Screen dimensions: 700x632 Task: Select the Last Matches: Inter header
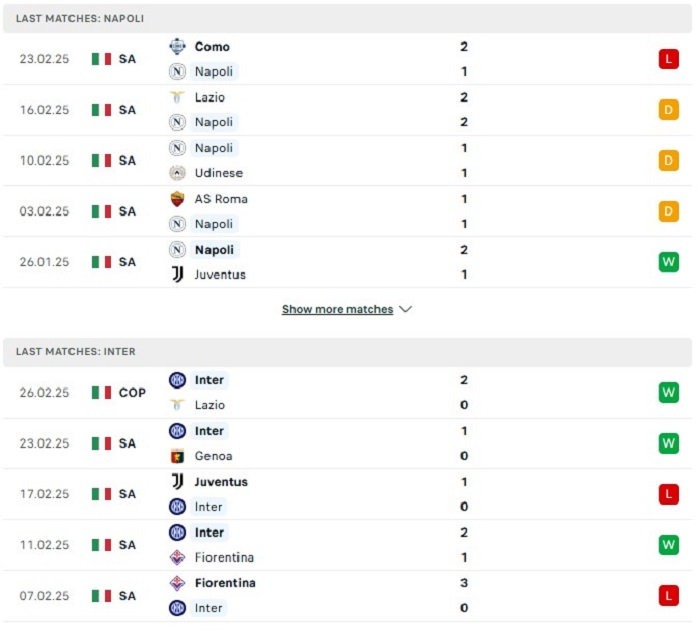76,352
